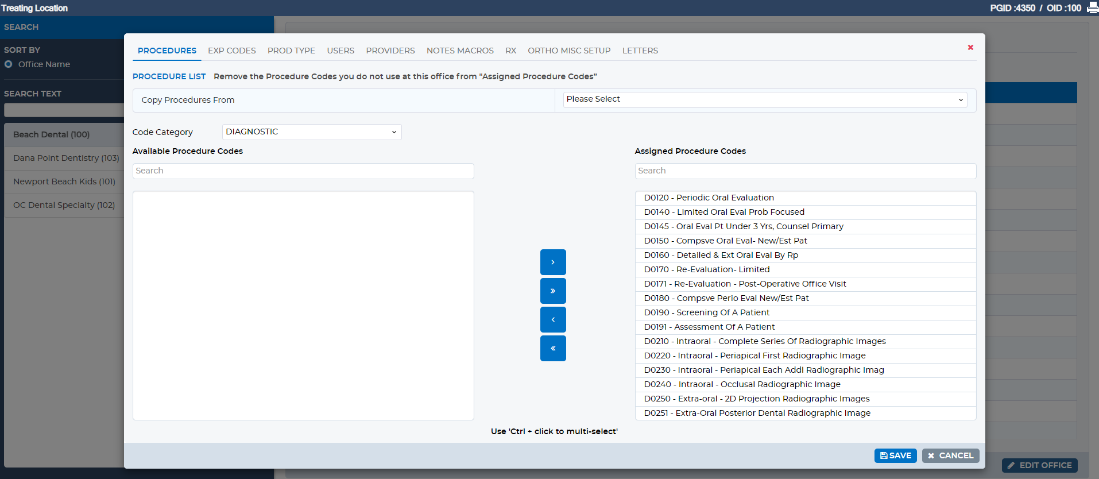
Task: Click the CANCEL button
Action: (950, 455)
